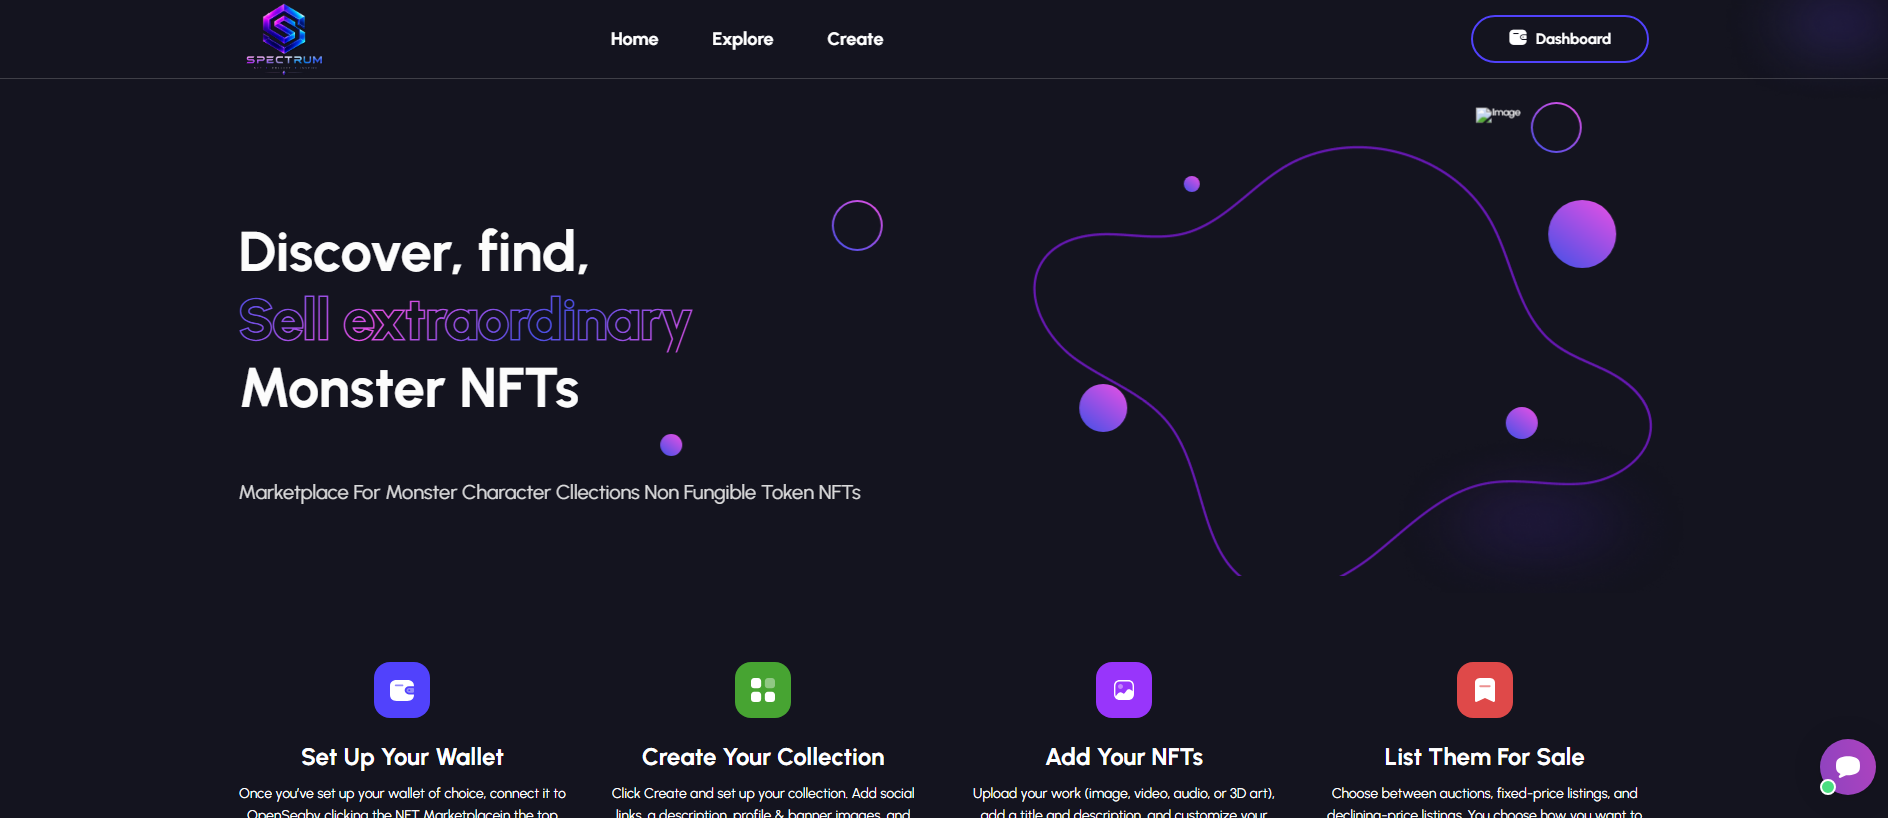Click 'Create Your Collection' heading
Screen dimensions: 1888x818
(x=763, y=757)
